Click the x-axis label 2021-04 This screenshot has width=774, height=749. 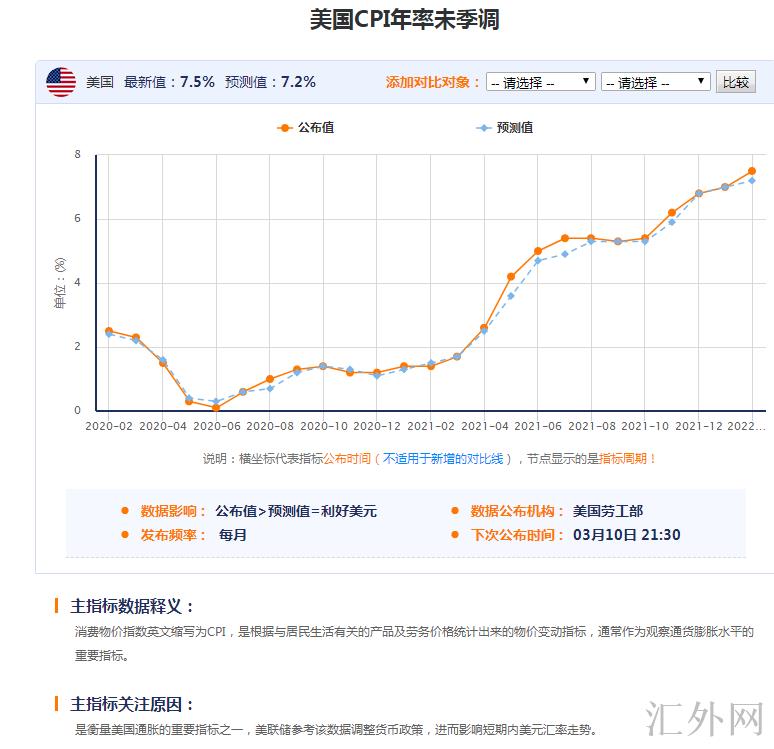point(484,426)
